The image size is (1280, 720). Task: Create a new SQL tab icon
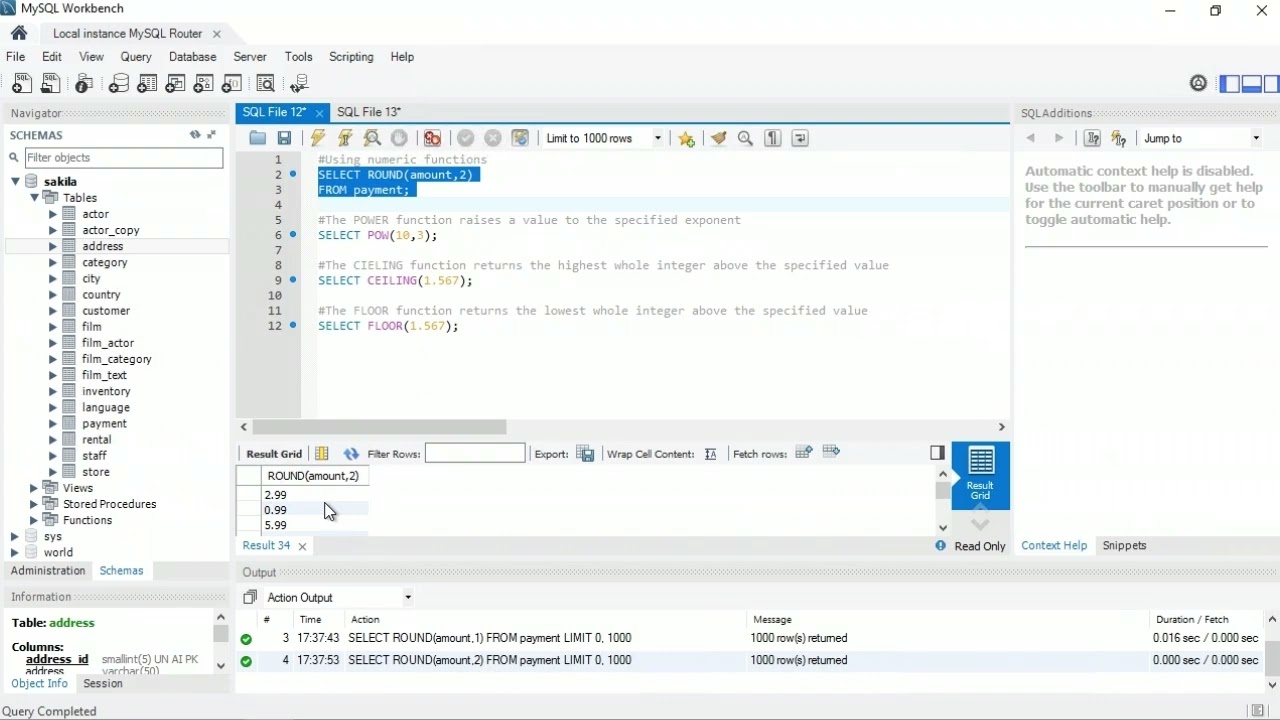pyautogui.click(x=21, y=84)
